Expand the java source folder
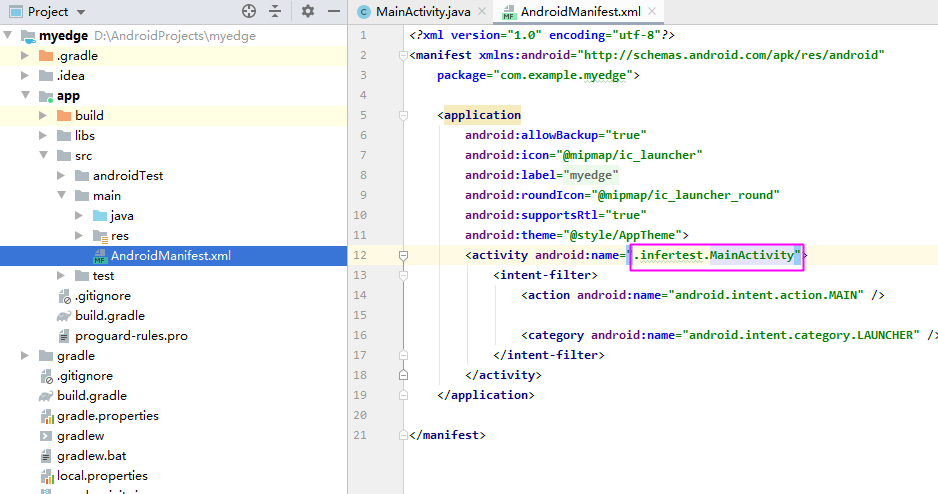 pos(79,215)
